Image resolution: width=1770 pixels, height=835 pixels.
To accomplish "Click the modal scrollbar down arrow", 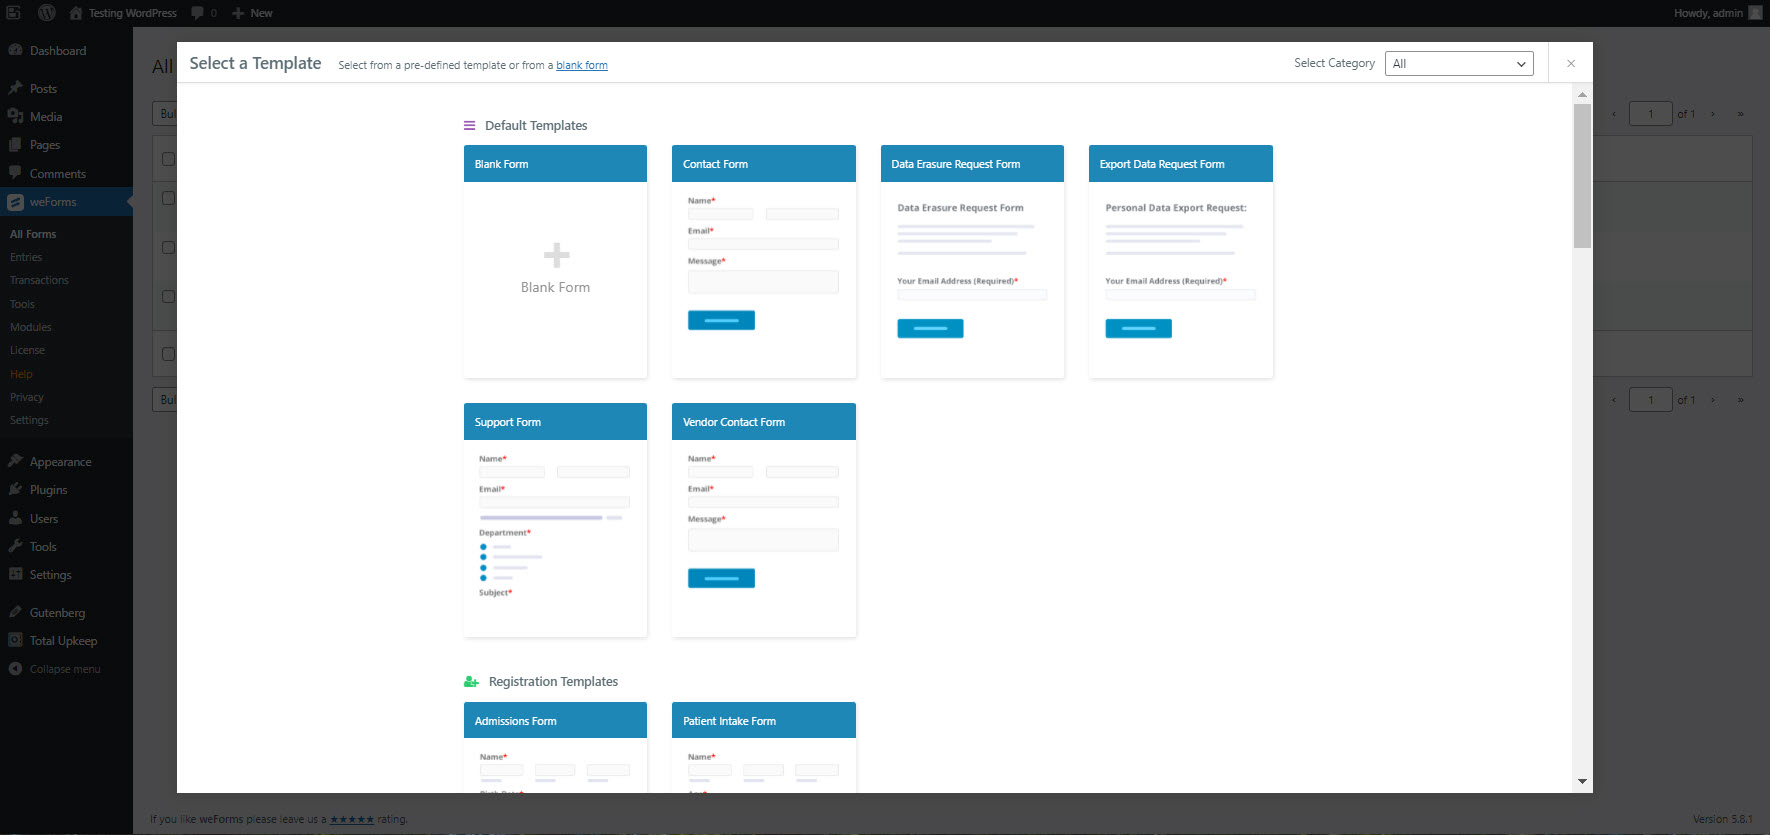I will click(1582, 781).
